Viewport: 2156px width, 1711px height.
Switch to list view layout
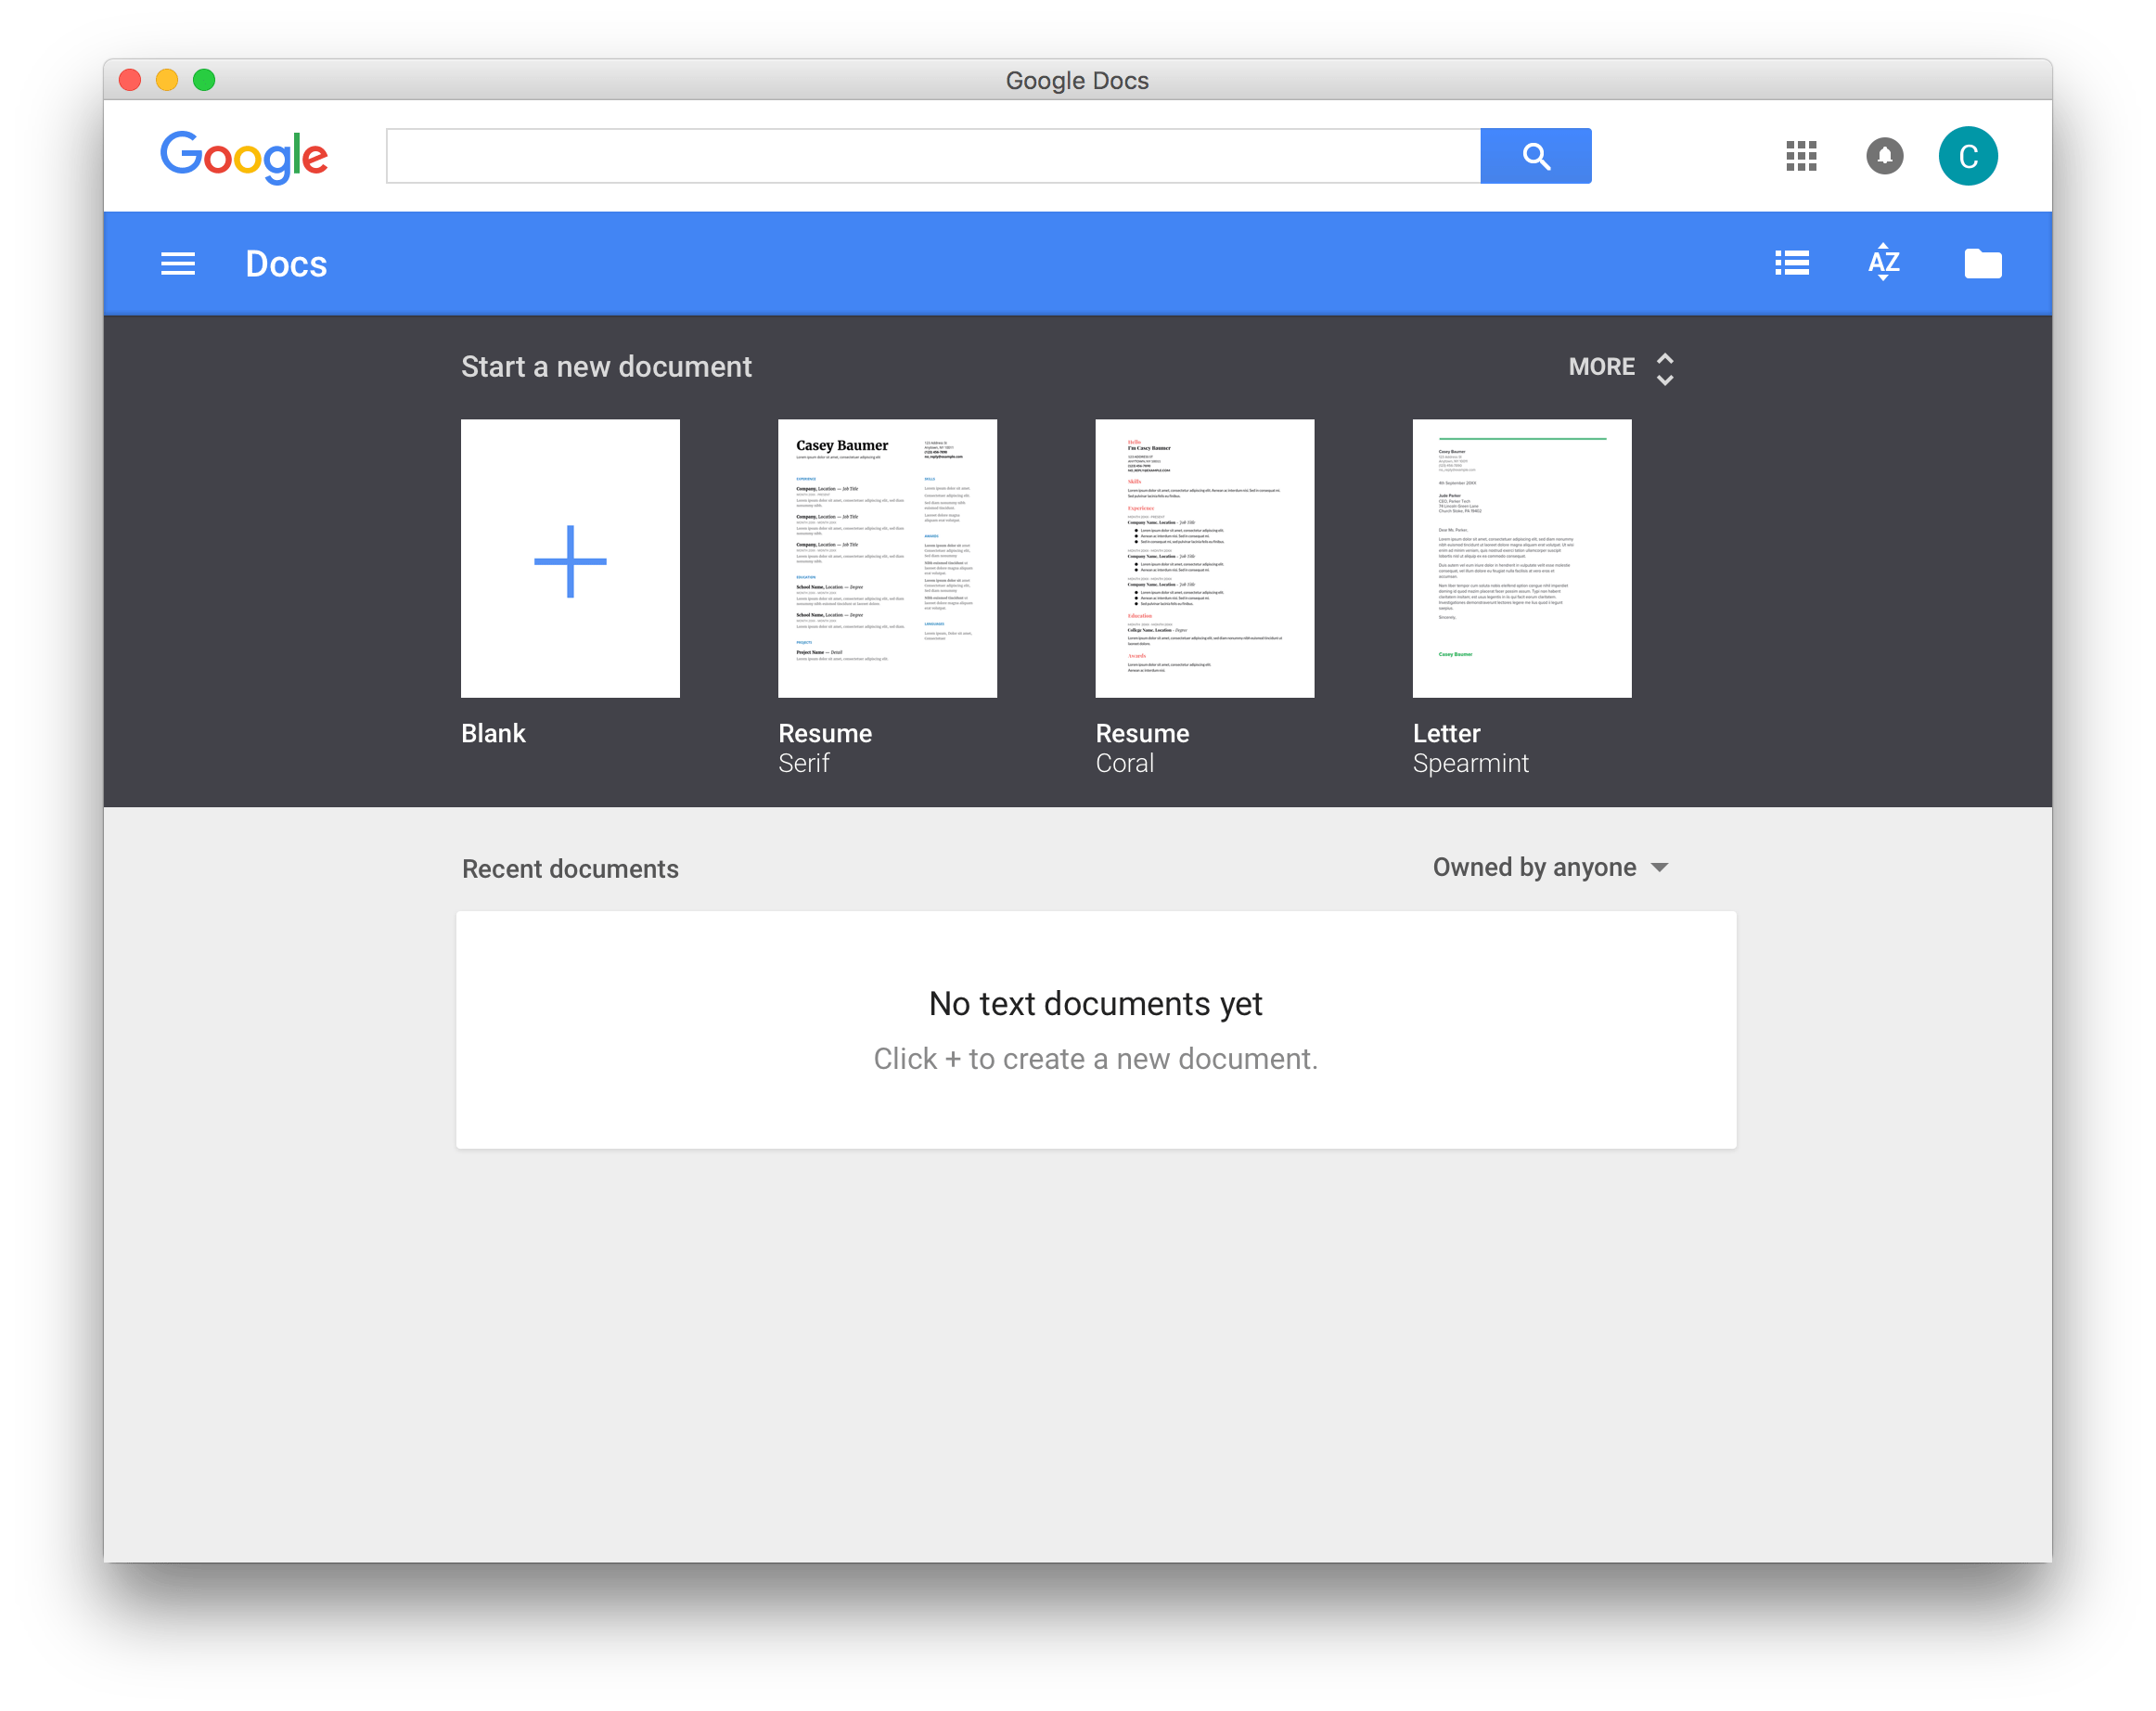(1791, 263)
